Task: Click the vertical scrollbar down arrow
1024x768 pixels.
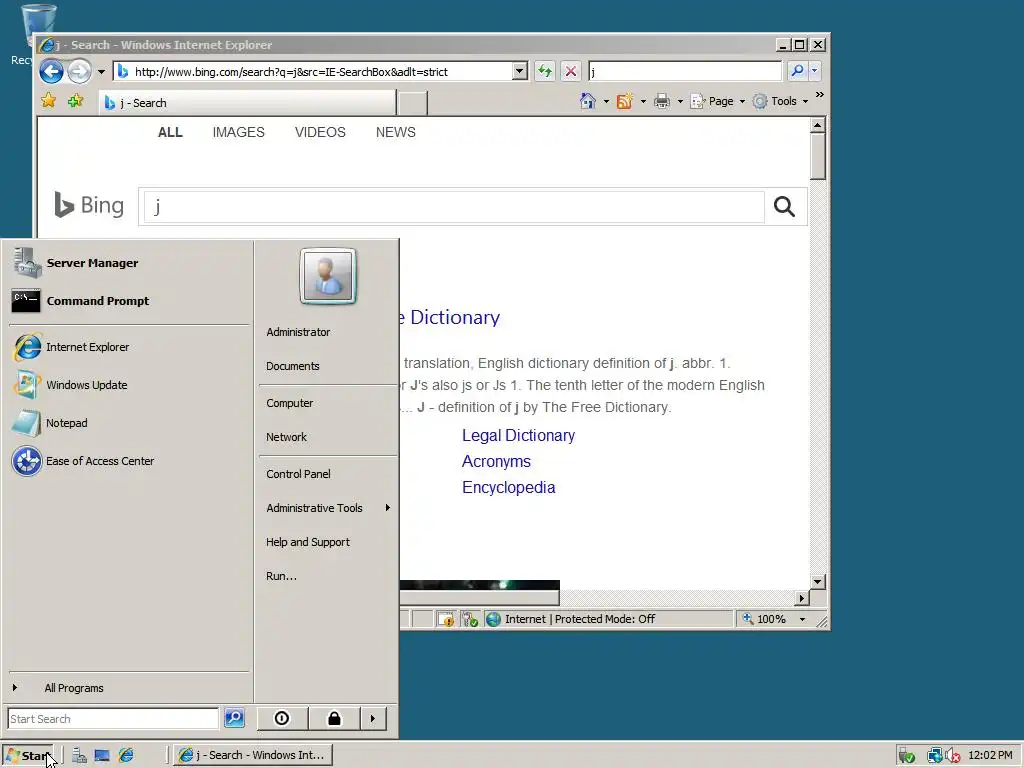Action: pyautogui.click(x=818, y=581)
